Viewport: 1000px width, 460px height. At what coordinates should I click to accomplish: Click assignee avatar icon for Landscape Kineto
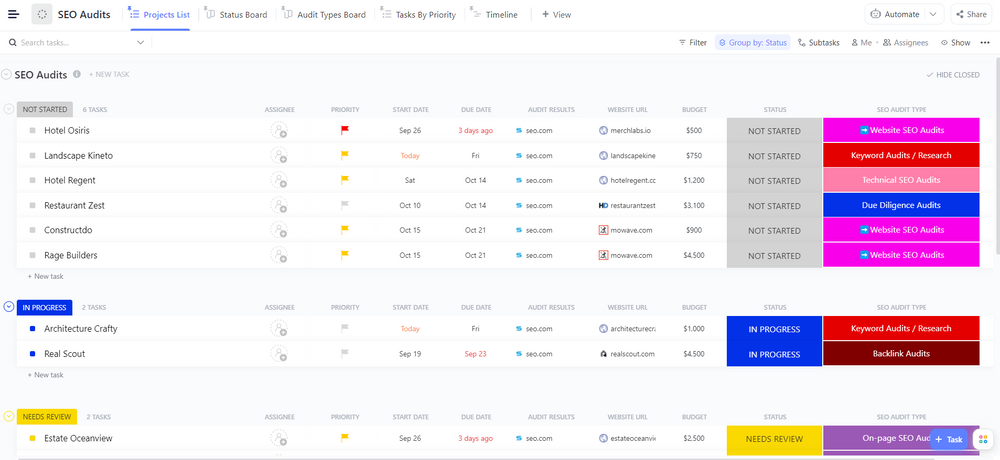click(279, 155)
